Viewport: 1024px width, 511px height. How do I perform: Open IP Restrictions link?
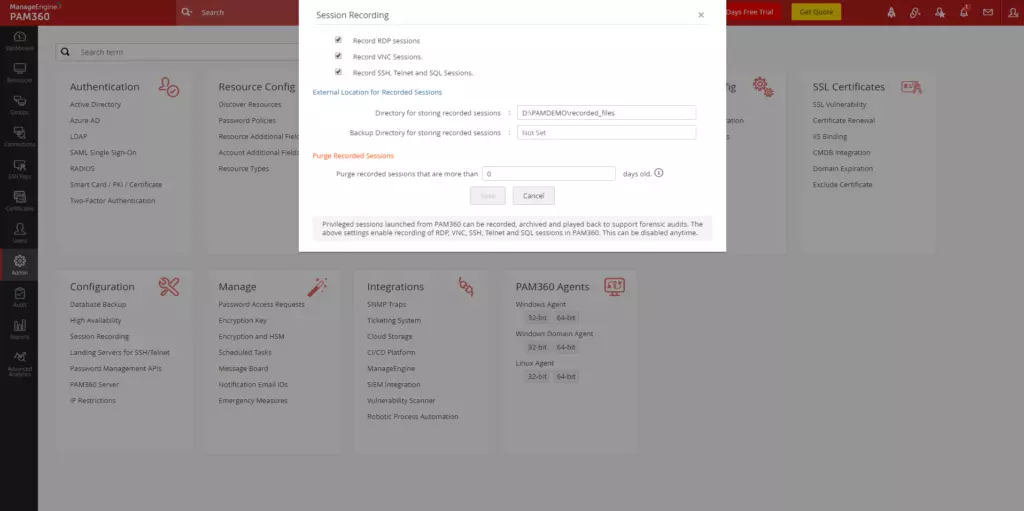[x=93, y=401]
